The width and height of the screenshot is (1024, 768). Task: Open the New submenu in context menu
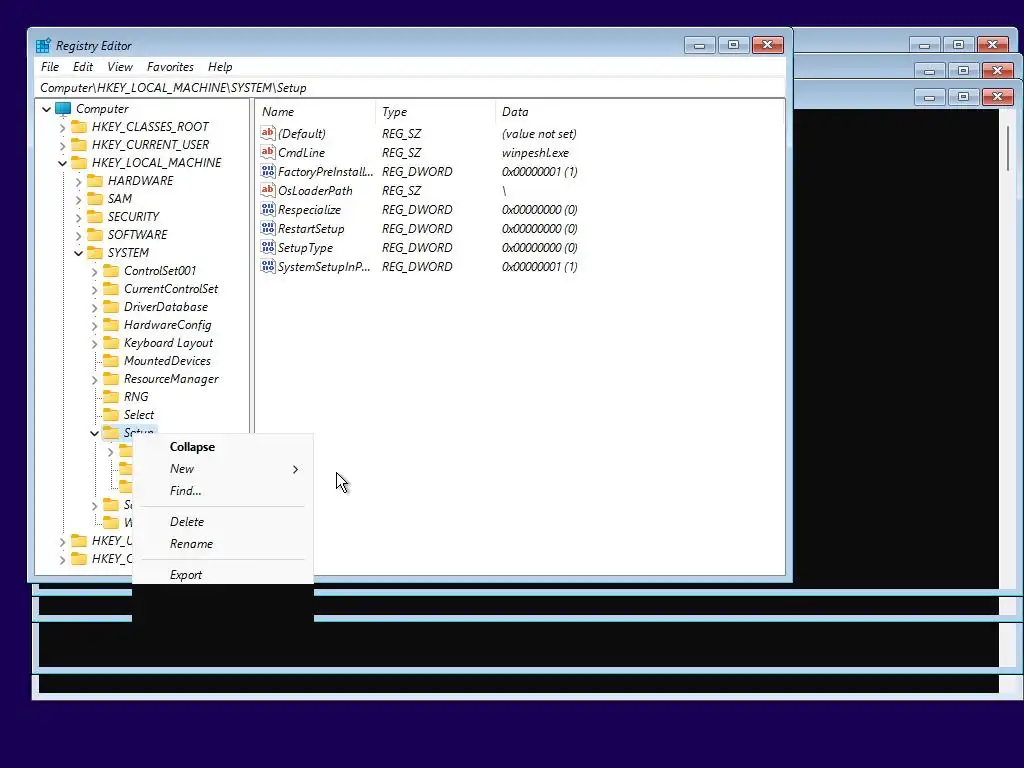pos(223,469)
